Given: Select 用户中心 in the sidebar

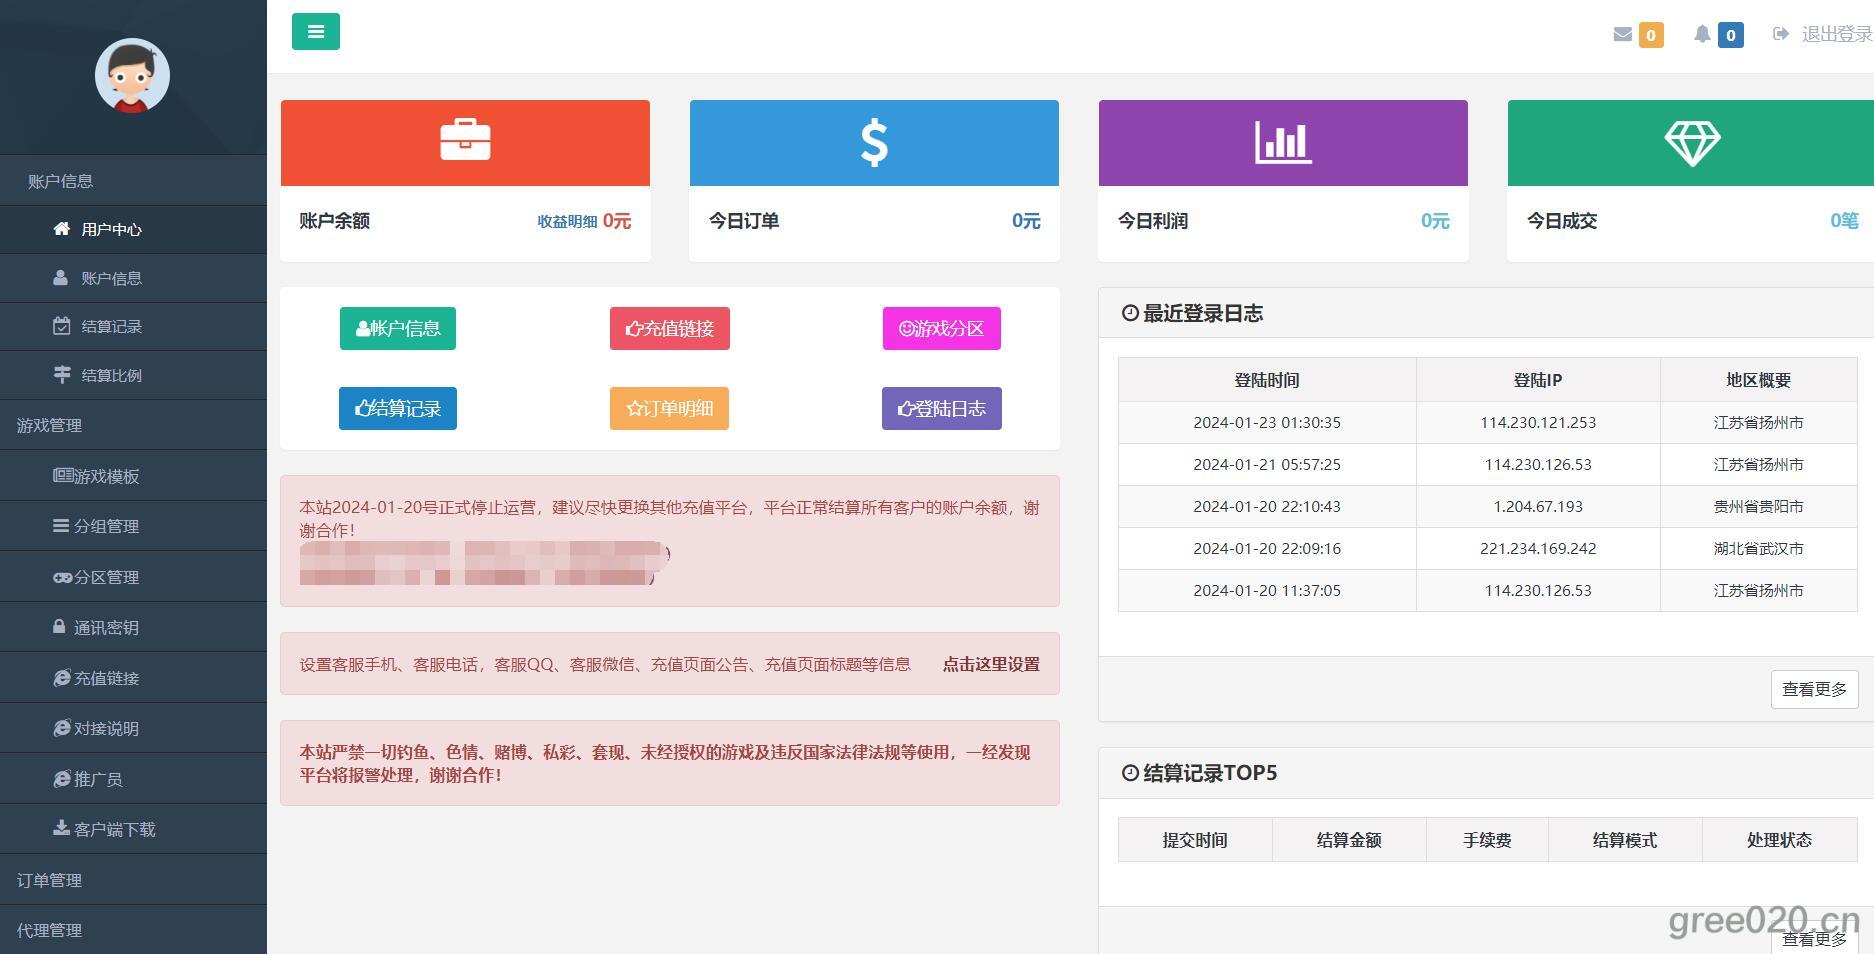Looking at the screenshot, I should [x=111, y=230].
